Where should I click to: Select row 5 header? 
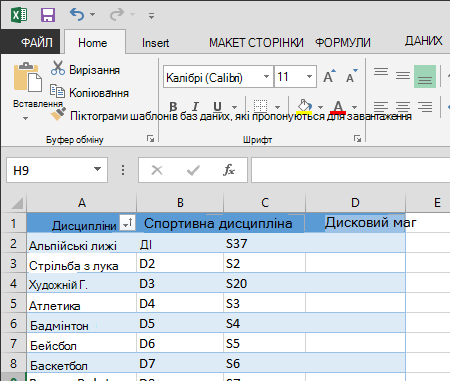[x=14, y=303]
